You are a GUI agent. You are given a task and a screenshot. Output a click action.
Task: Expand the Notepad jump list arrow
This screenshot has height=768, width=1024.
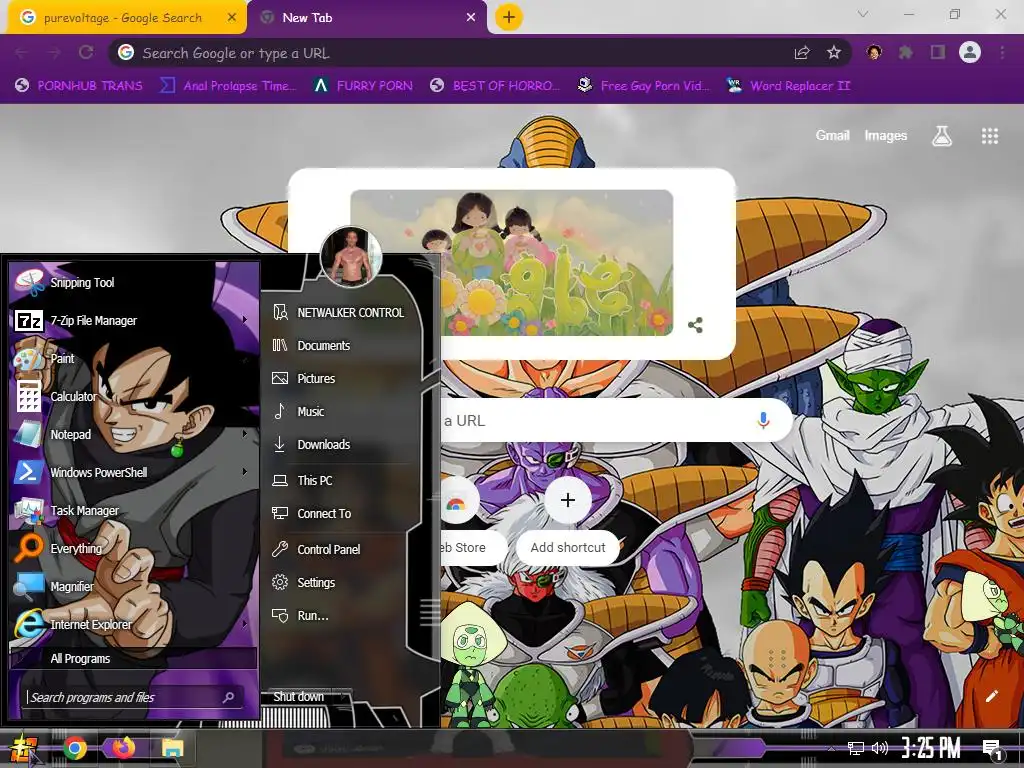coord(245,433)
